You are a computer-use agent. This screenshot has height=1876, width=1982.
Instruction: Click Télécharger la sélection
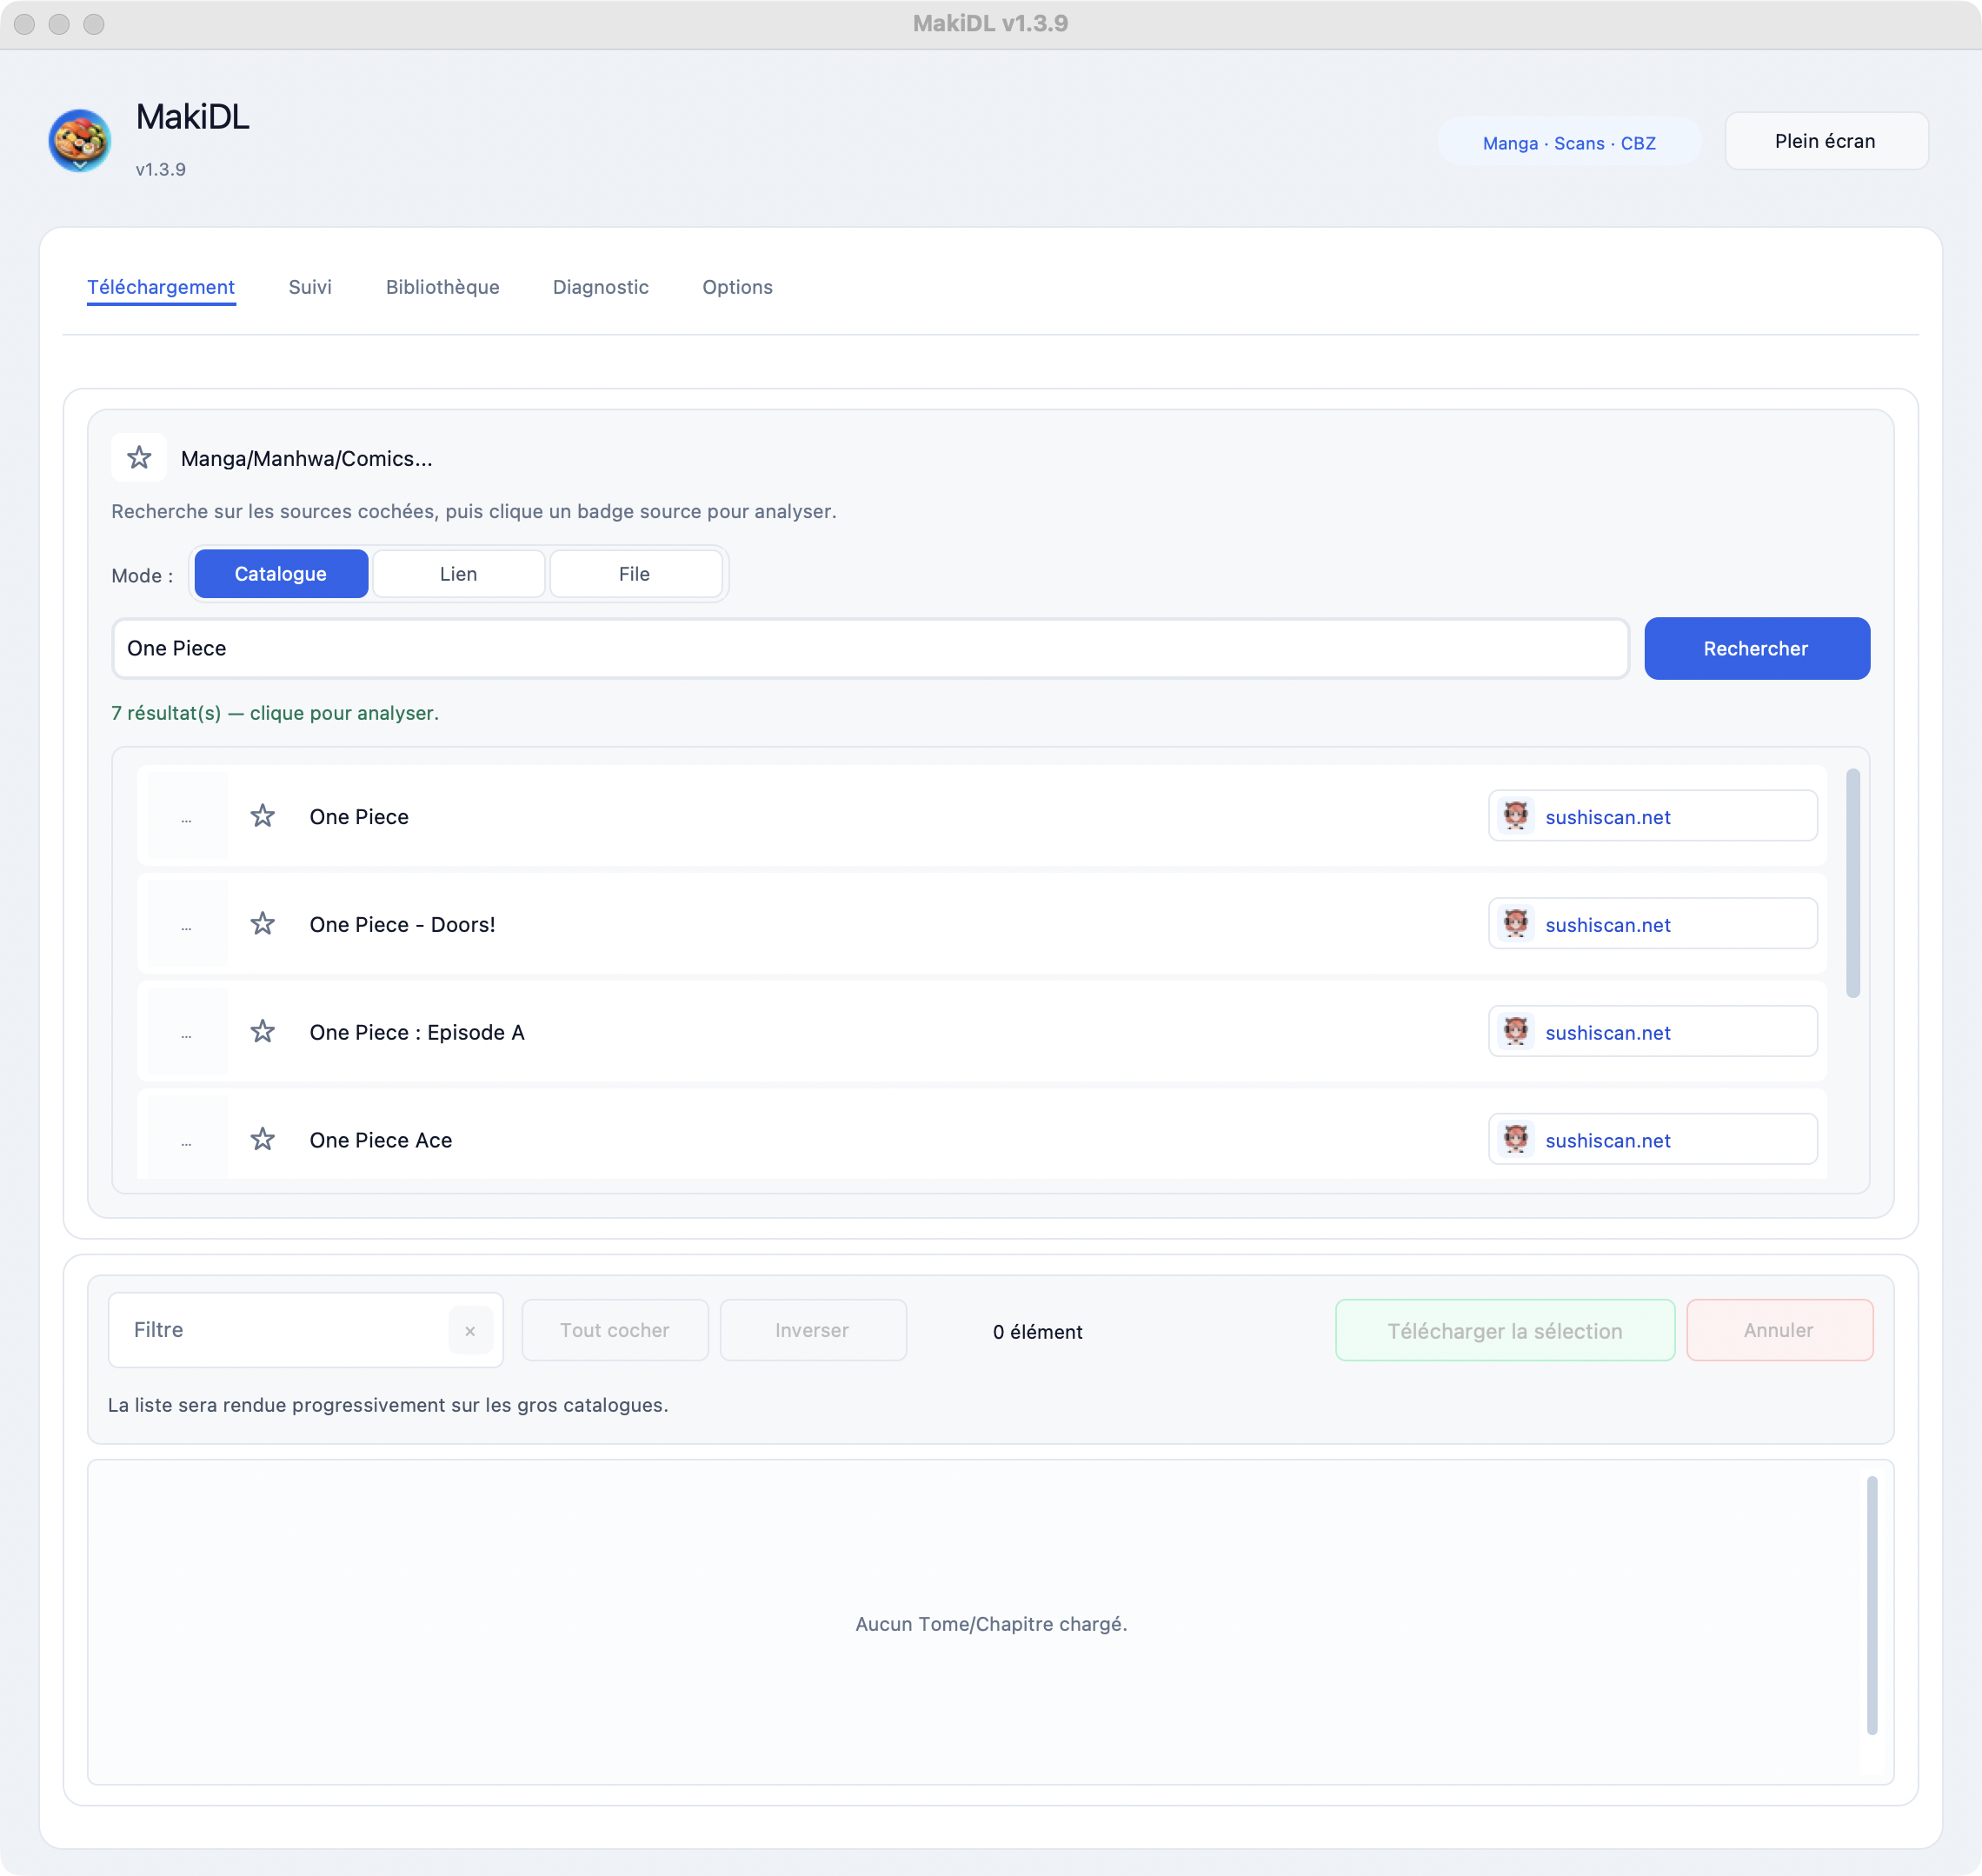point(1505,1330)
